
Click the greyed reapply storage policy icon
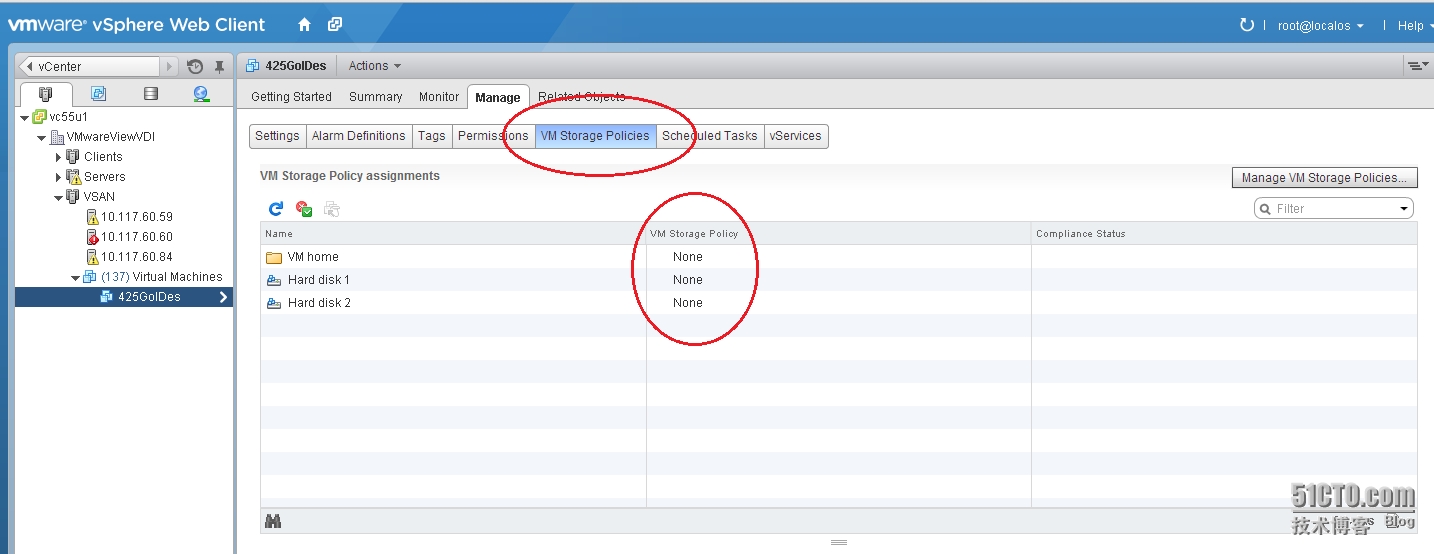tap(332, 209)
